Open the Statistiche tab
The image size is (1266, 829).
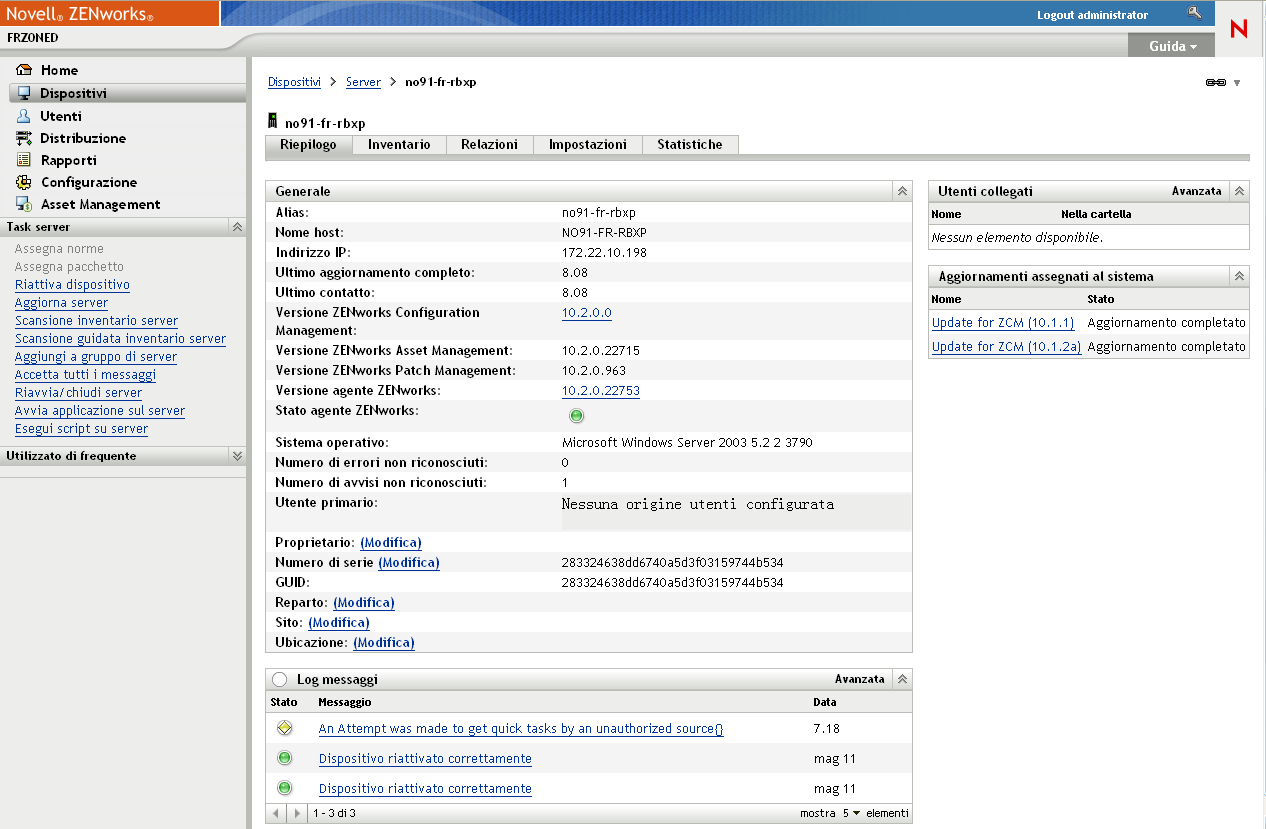coord(689,145)
